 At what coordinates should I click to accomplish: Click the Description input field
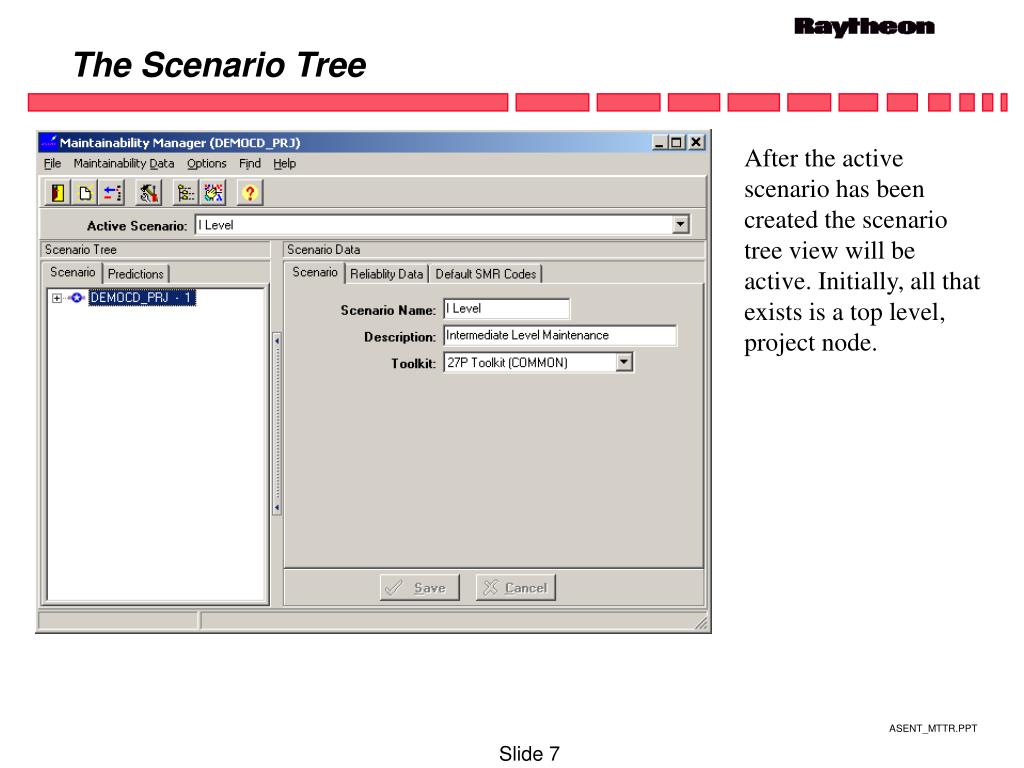coord(560,335)
